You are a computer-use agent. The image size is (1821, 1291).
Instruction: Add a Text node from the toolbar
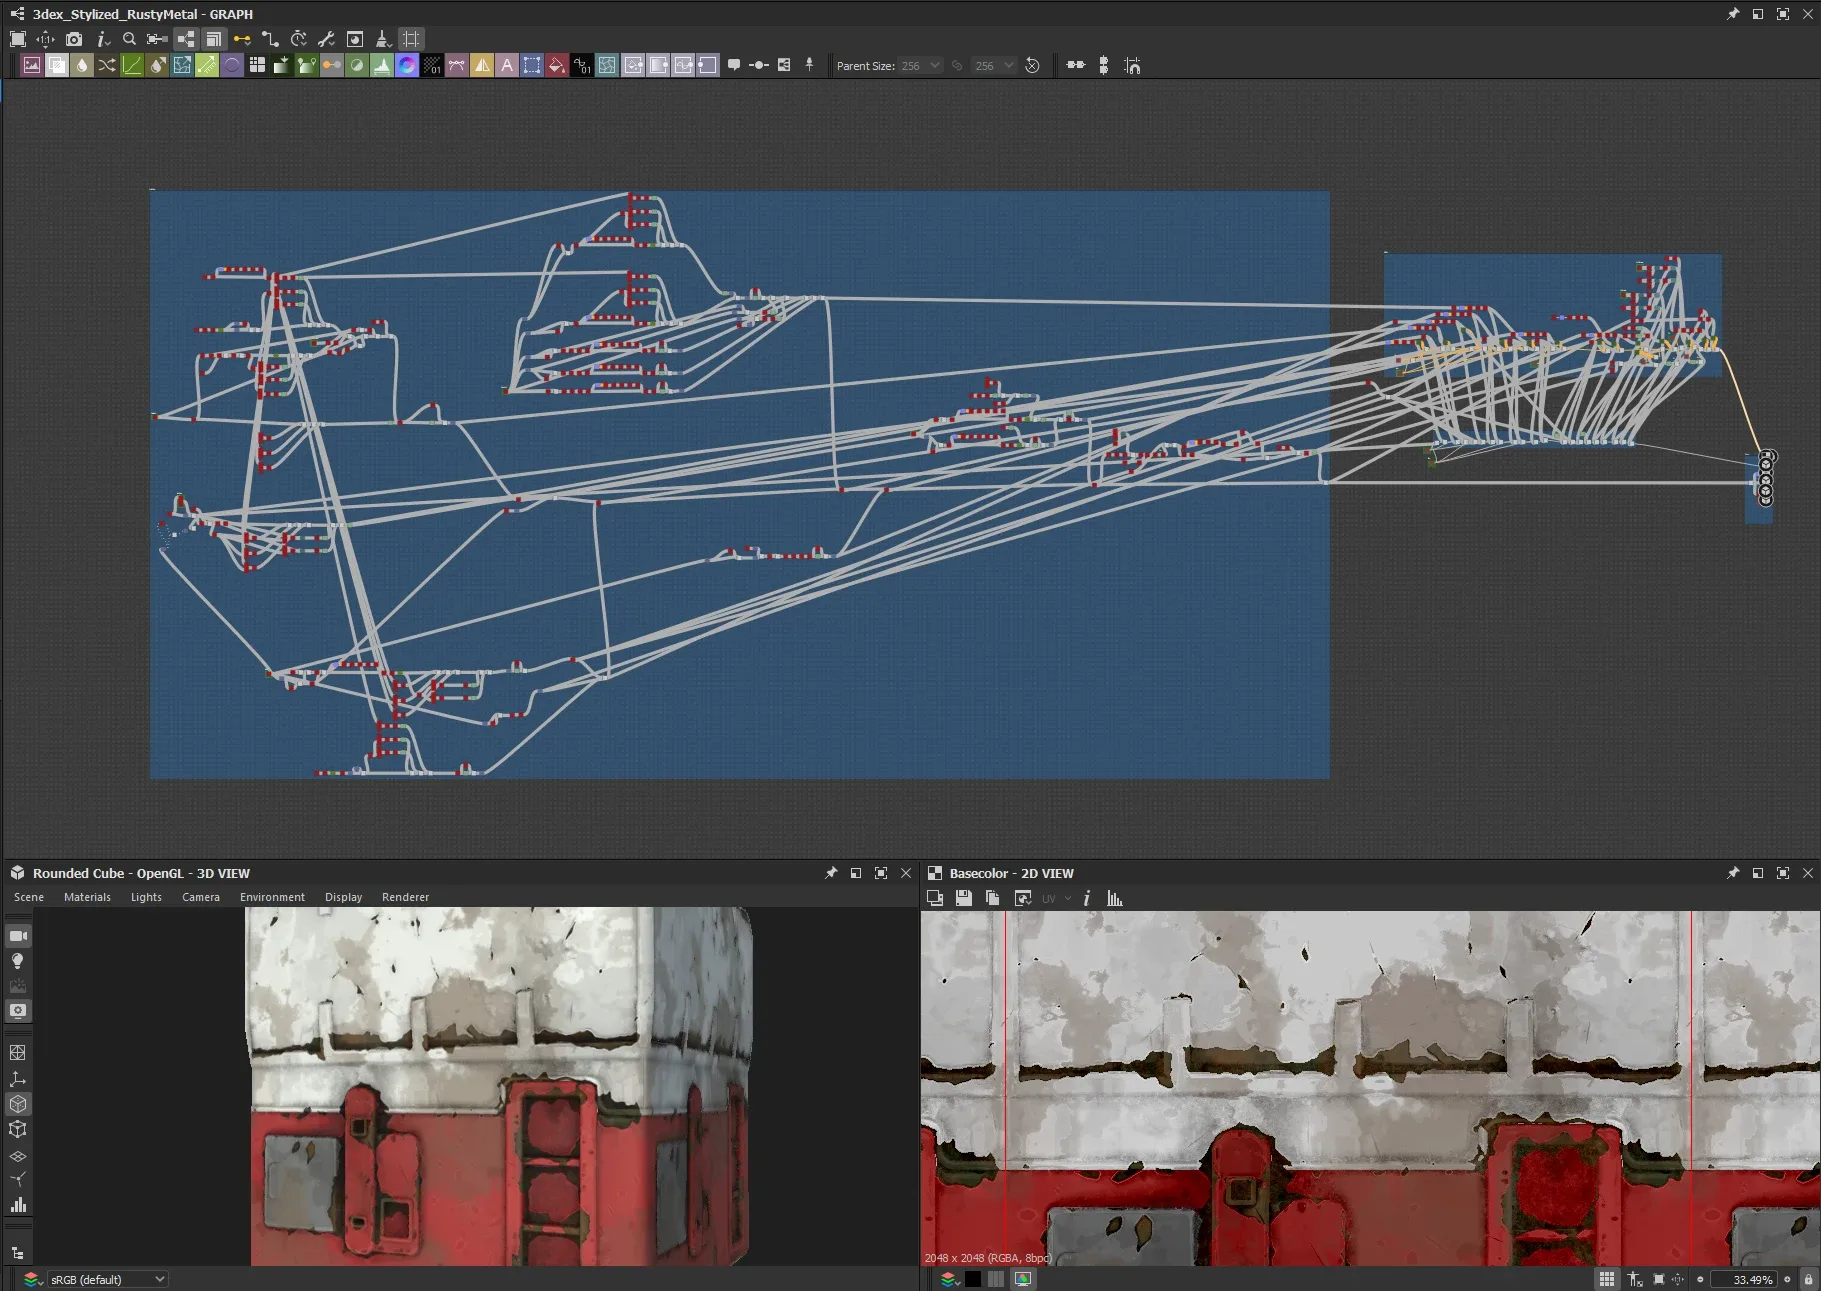[x=507, y=66]
